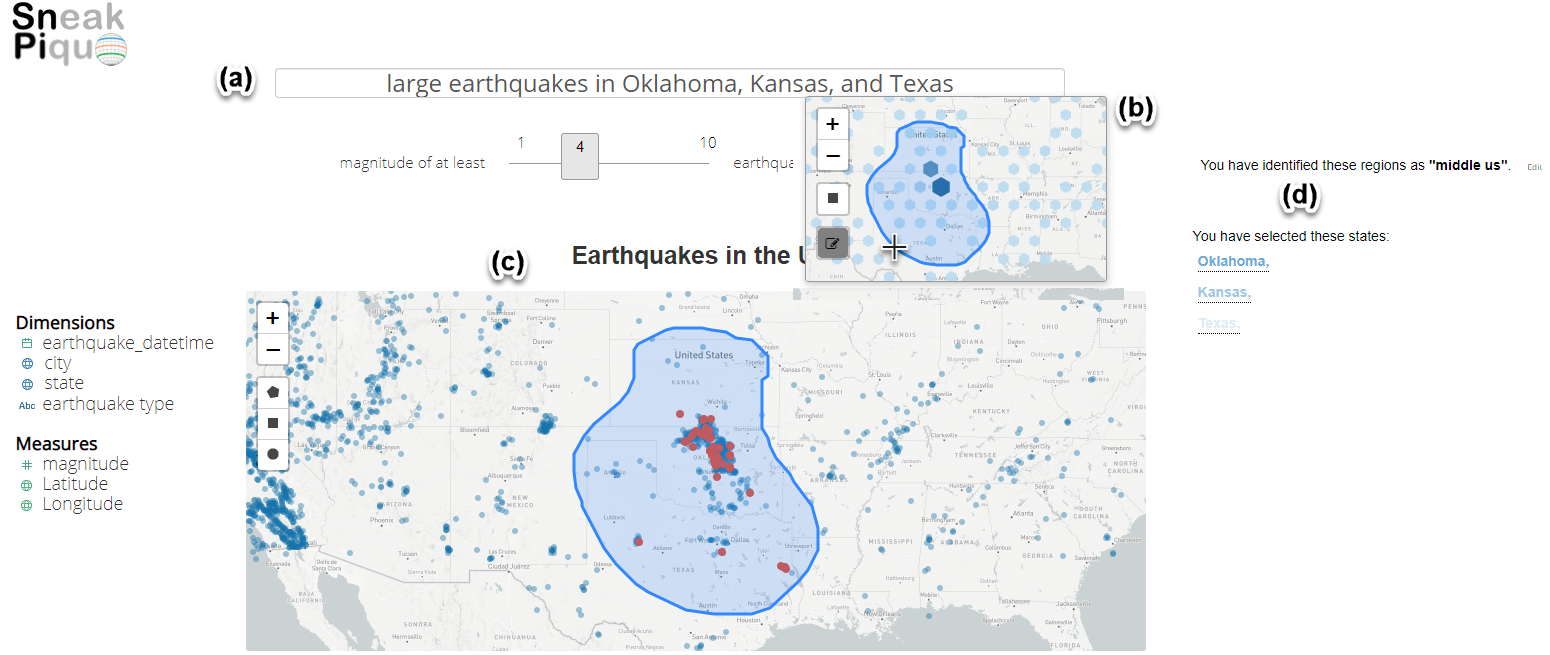
Task: Select the magnitude measure field
Action: coord(85,464)
